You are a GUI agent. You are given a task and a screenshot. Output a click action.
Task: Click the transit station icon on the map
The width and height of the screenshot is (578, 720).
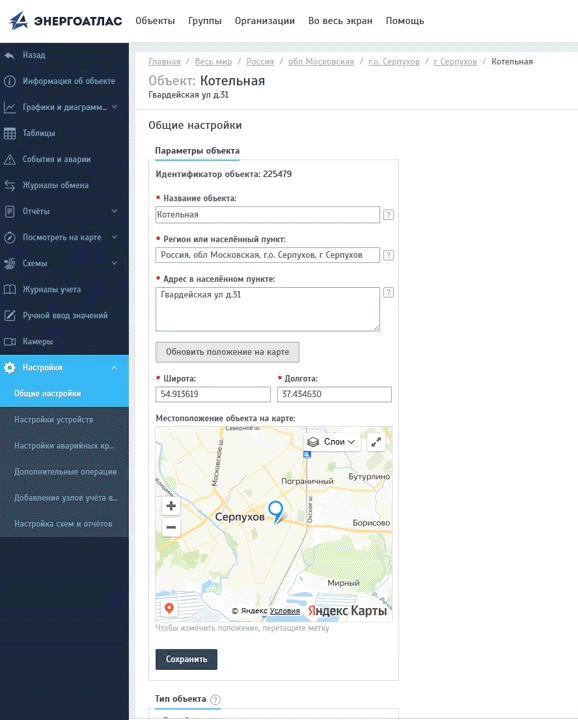(x=307, y=455)
